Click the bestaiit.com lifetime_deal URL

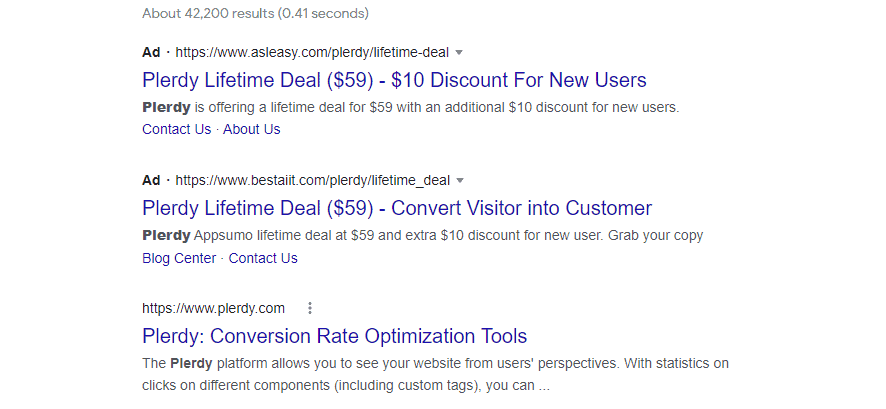[312, 181]
